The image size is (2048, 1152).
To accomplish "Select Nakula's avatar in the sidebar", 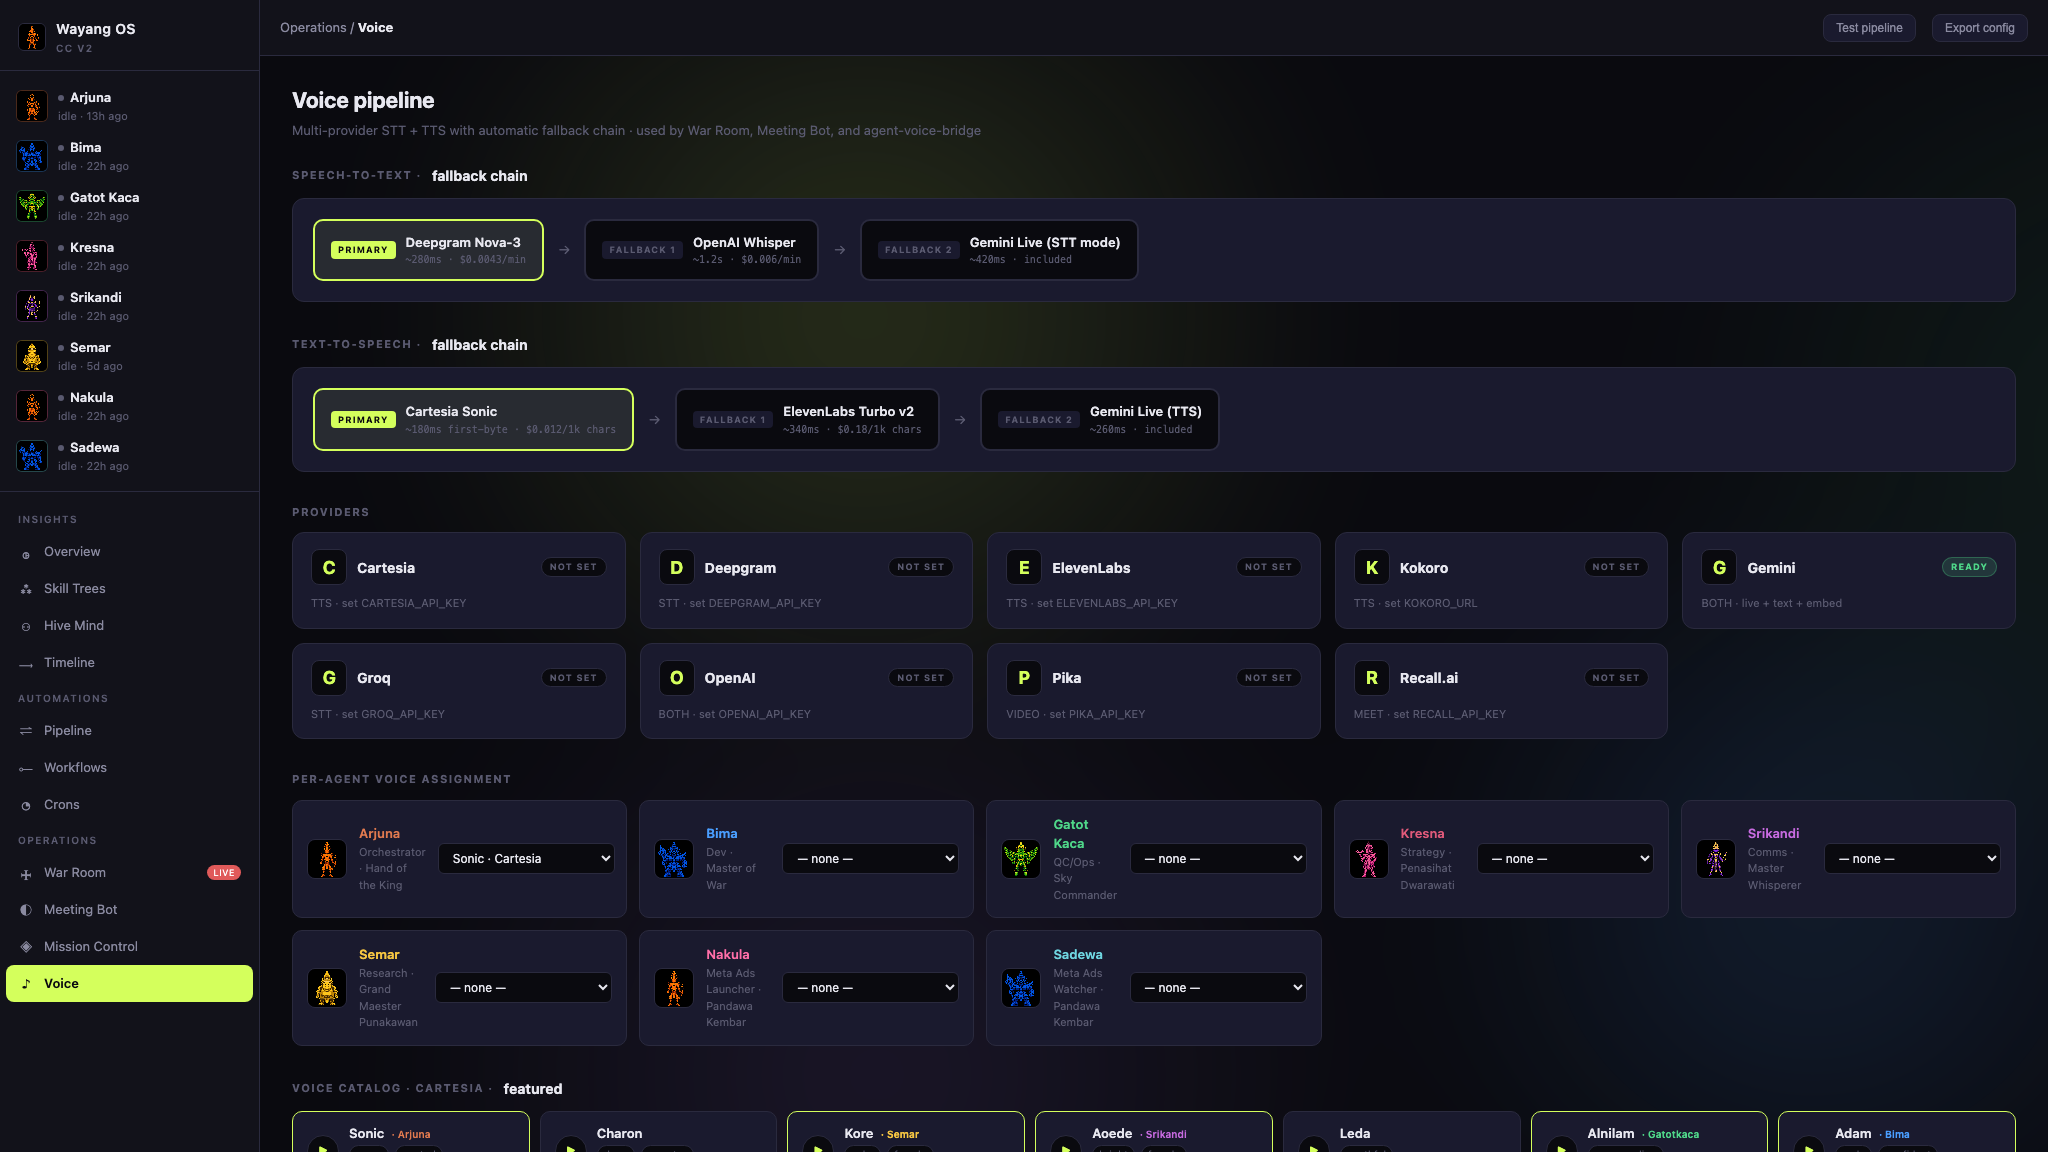I will coord(32,406).
